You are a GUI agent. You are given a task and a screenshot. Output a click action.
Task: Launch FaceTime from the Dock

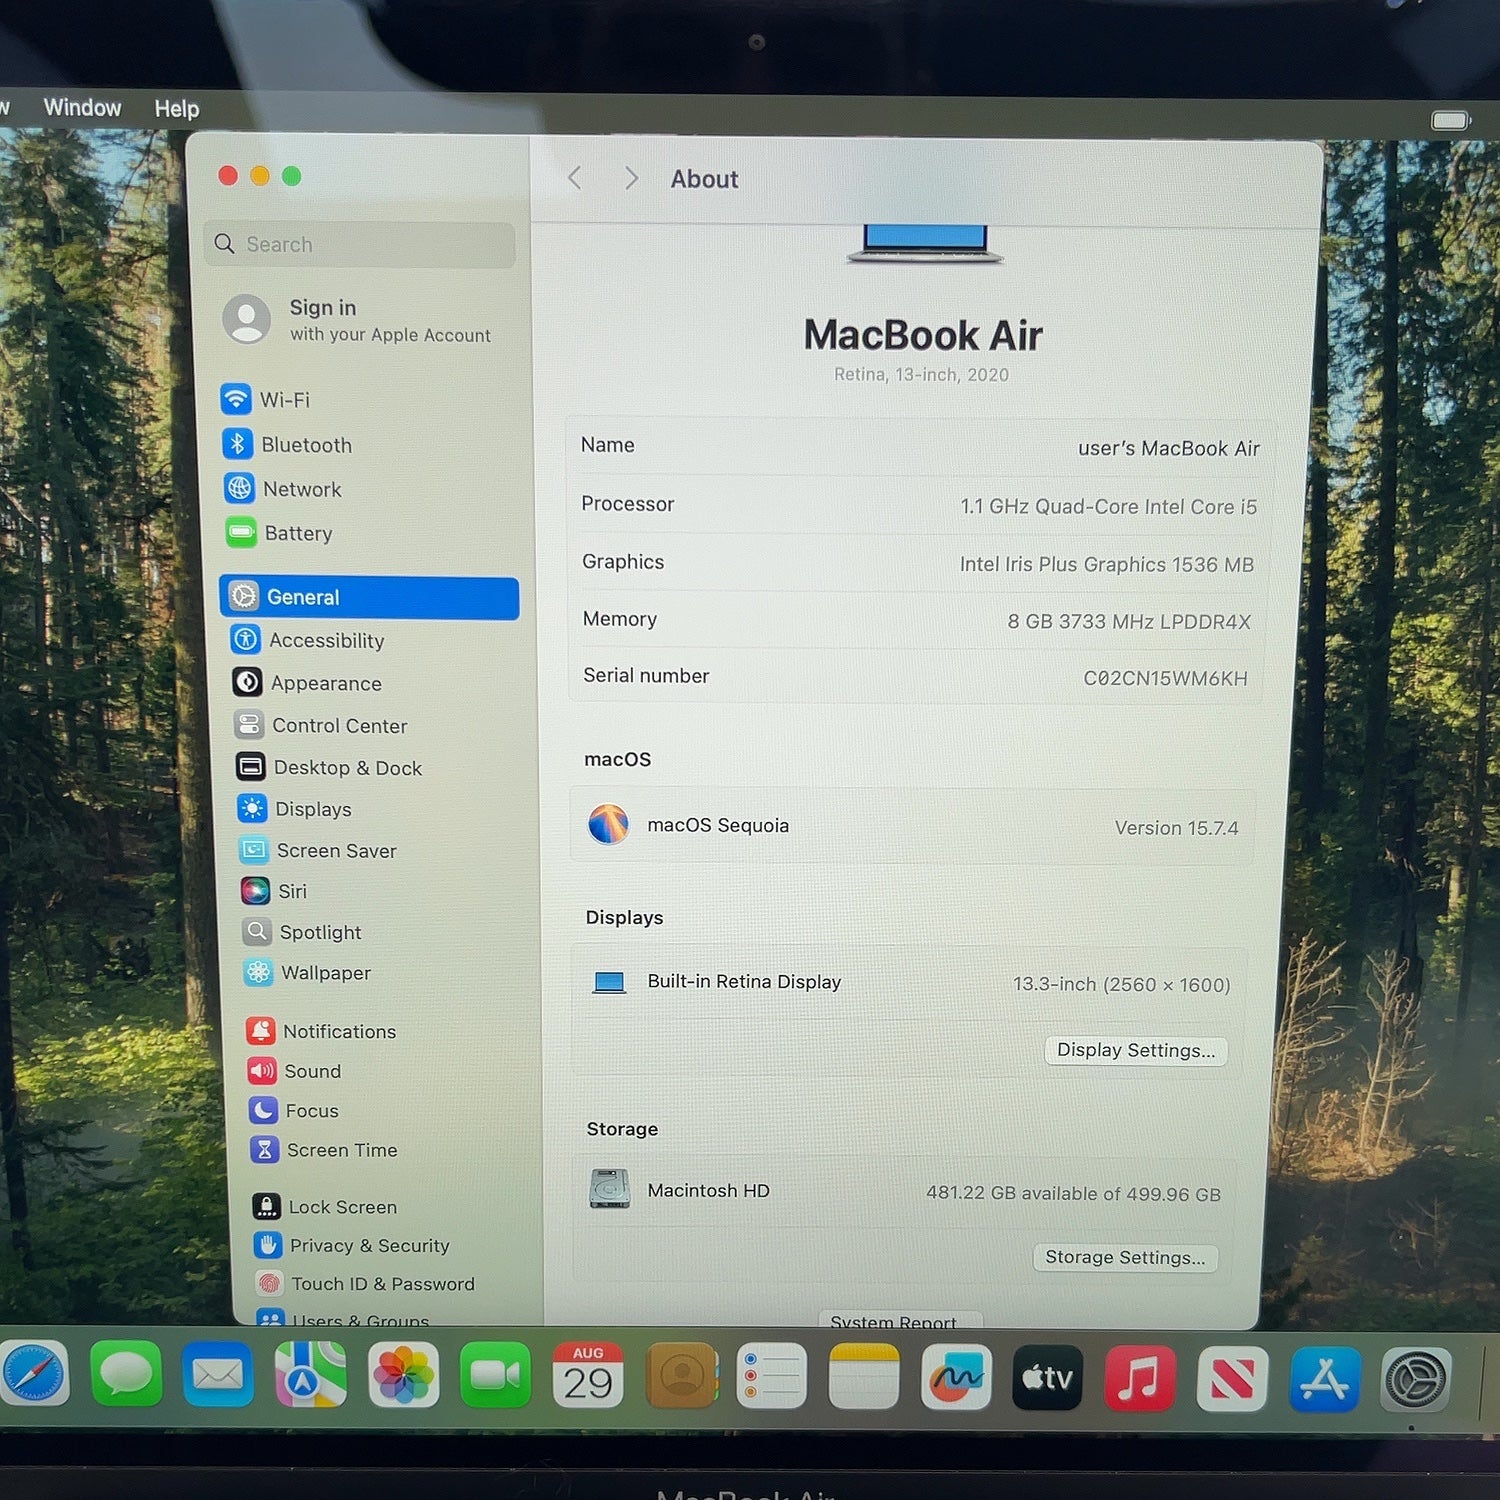point(495,1375)
